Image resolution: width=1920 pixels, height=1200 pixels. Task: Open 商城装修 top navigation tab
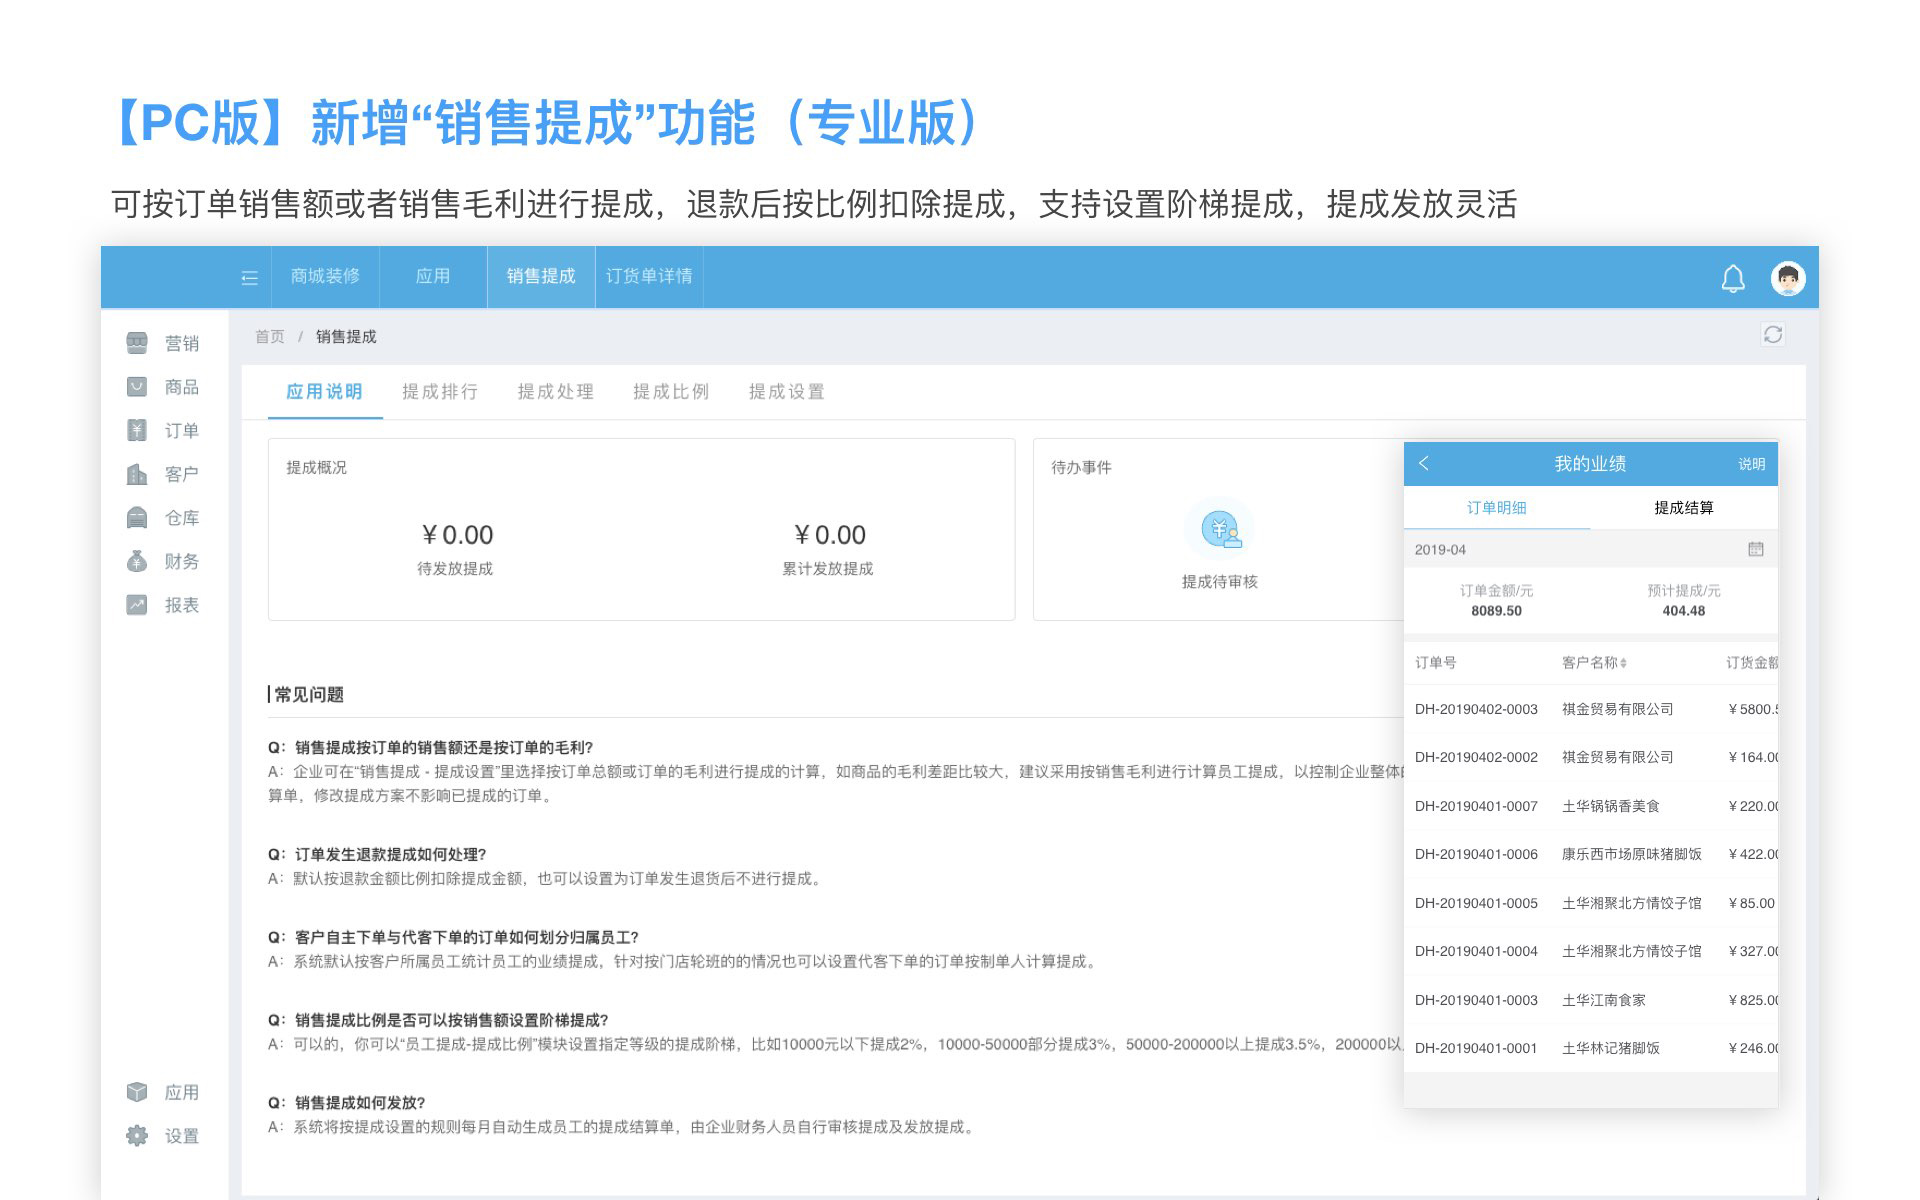pos(325,276)
